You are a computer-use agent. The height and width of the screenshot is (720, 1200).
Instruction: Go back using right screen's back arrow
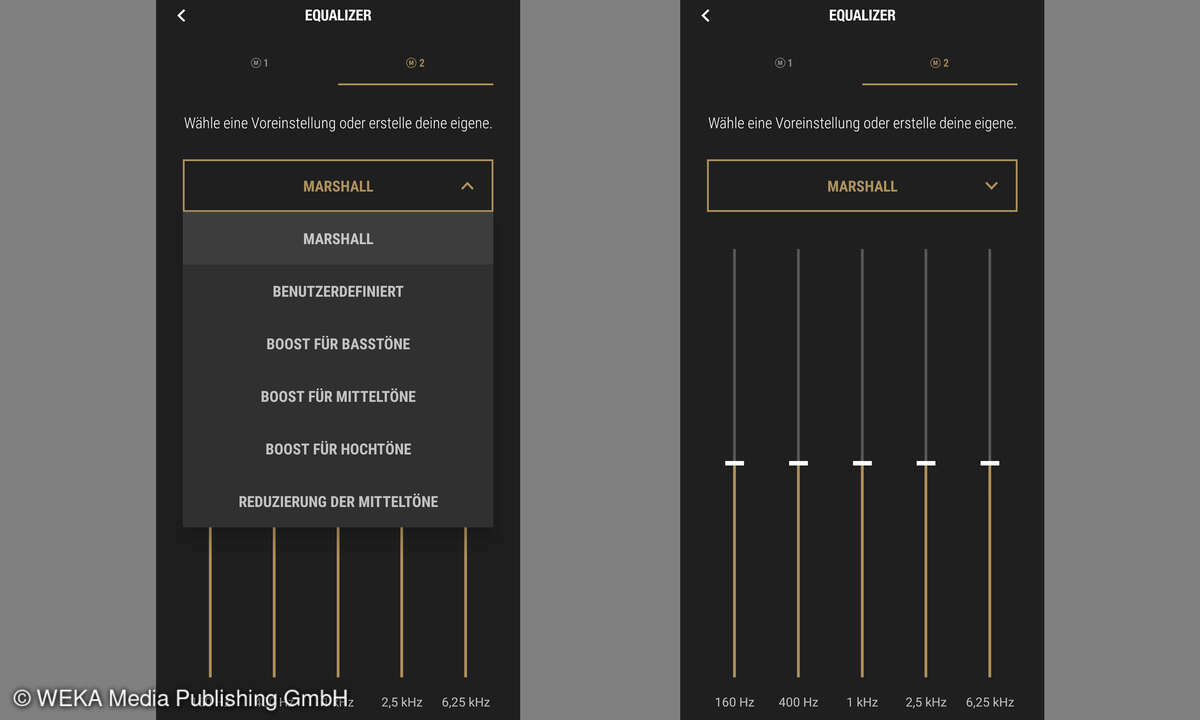pos(705,15)
